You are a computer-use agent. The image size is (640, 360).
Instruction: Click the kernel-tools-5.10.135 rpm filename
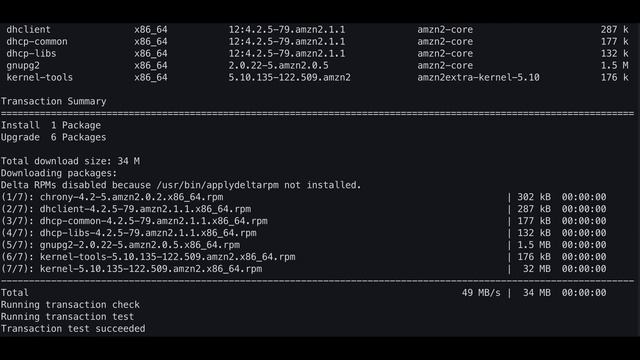tap(167, 257)
